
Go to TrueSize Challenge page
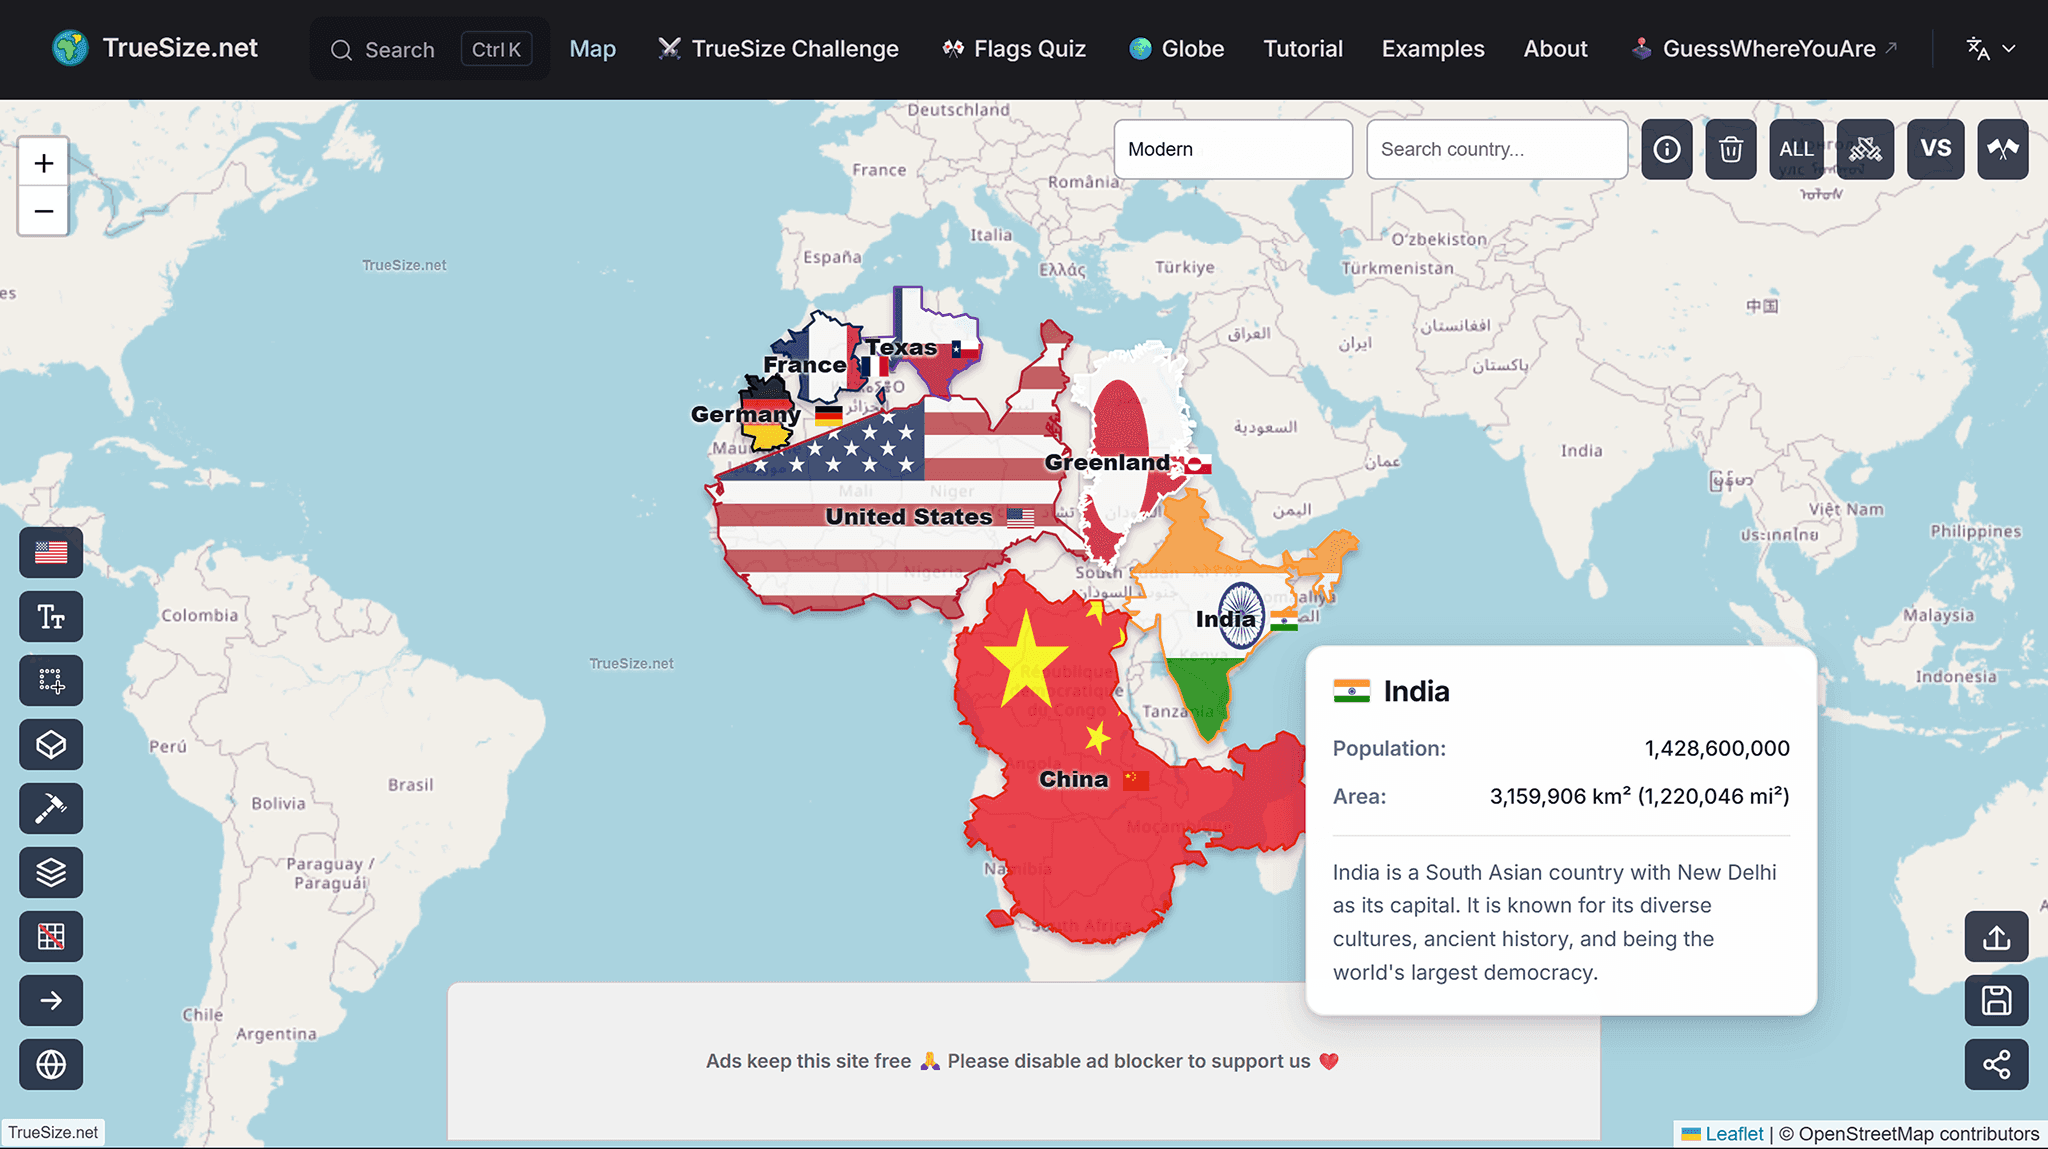tap(778, 49)
